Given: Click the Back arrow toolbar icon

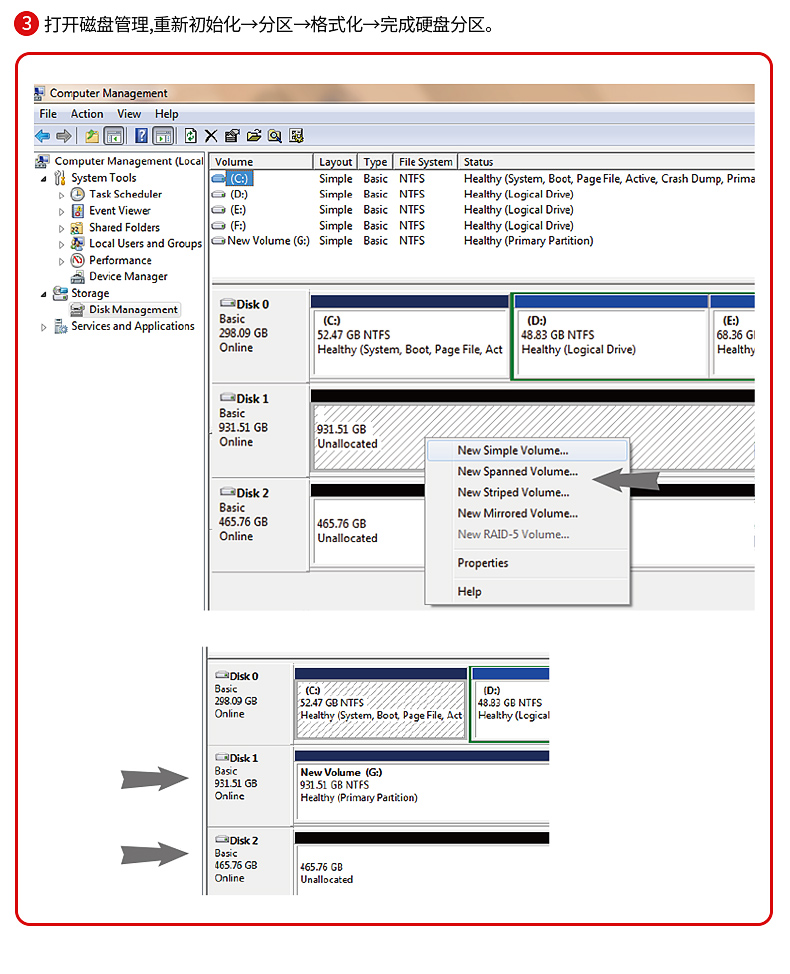Looking at the screenshot, I should (42, 136).
